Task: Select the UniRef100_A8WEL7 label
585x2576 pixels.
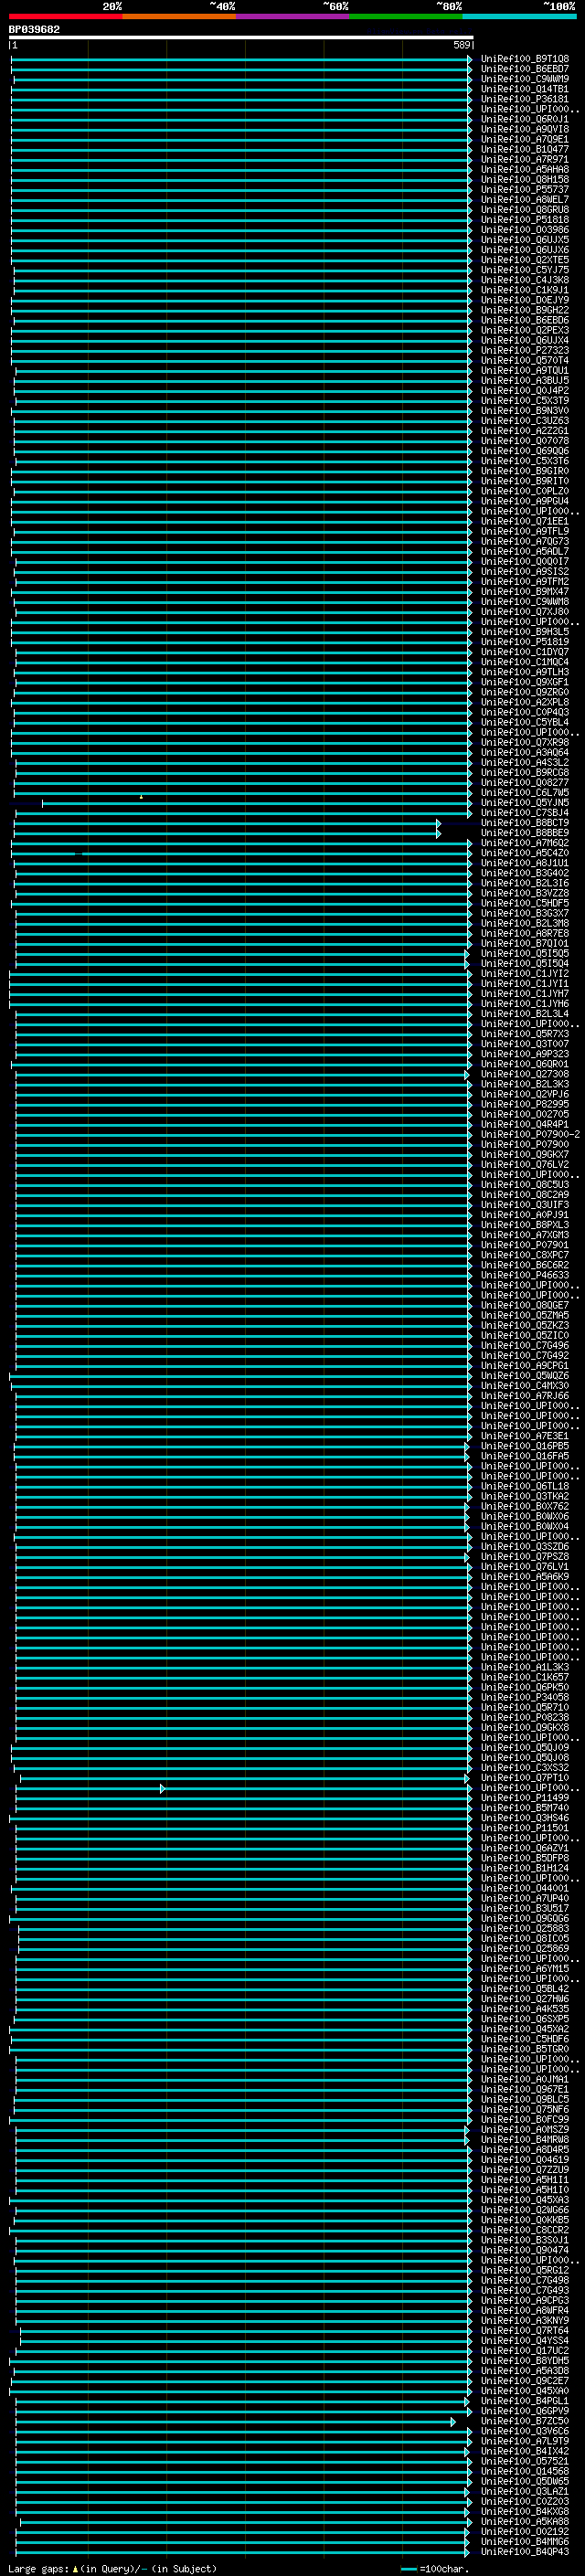Action: [524, 199]
